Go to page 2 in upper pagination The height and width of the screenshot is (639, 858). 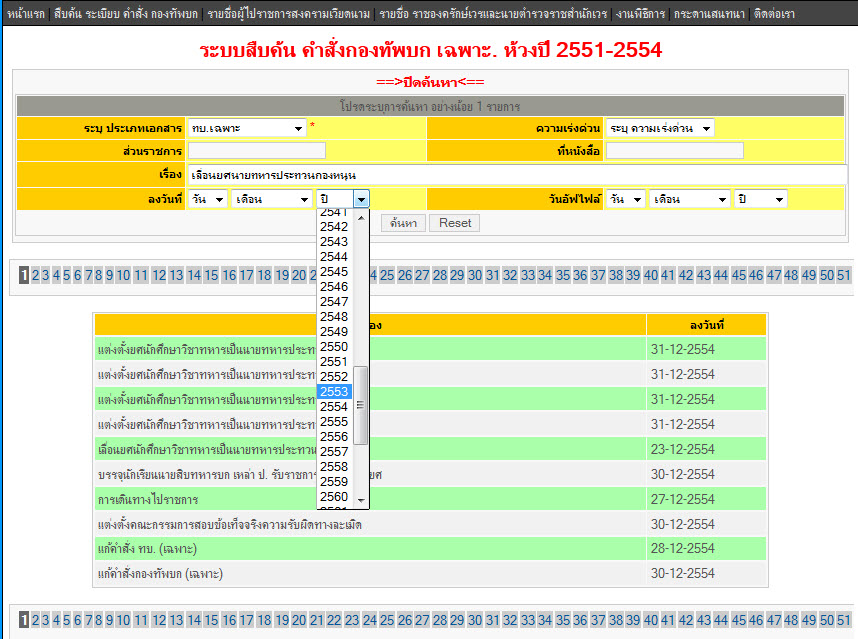(x=36, y=275)
